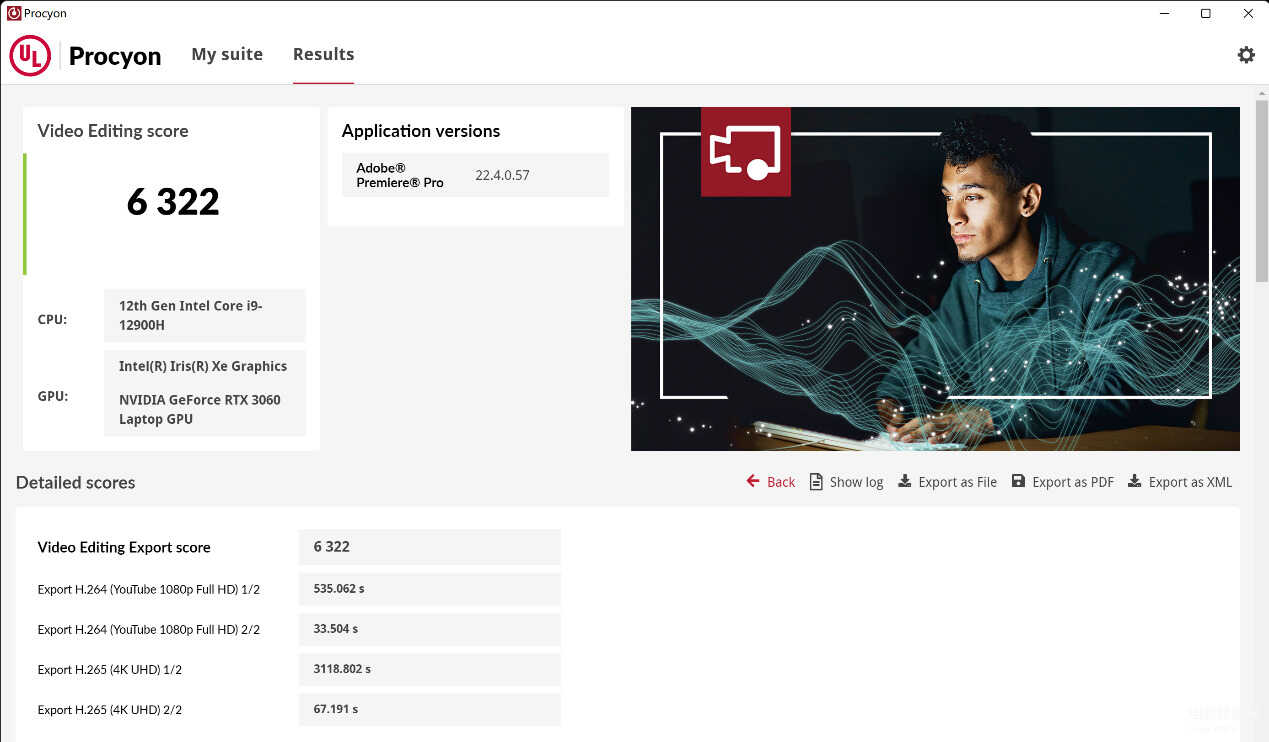The height and width of the screenshot is (742, 1269).
Task: Click the 3118.802 s value
Action: click(x=342, y=669)
